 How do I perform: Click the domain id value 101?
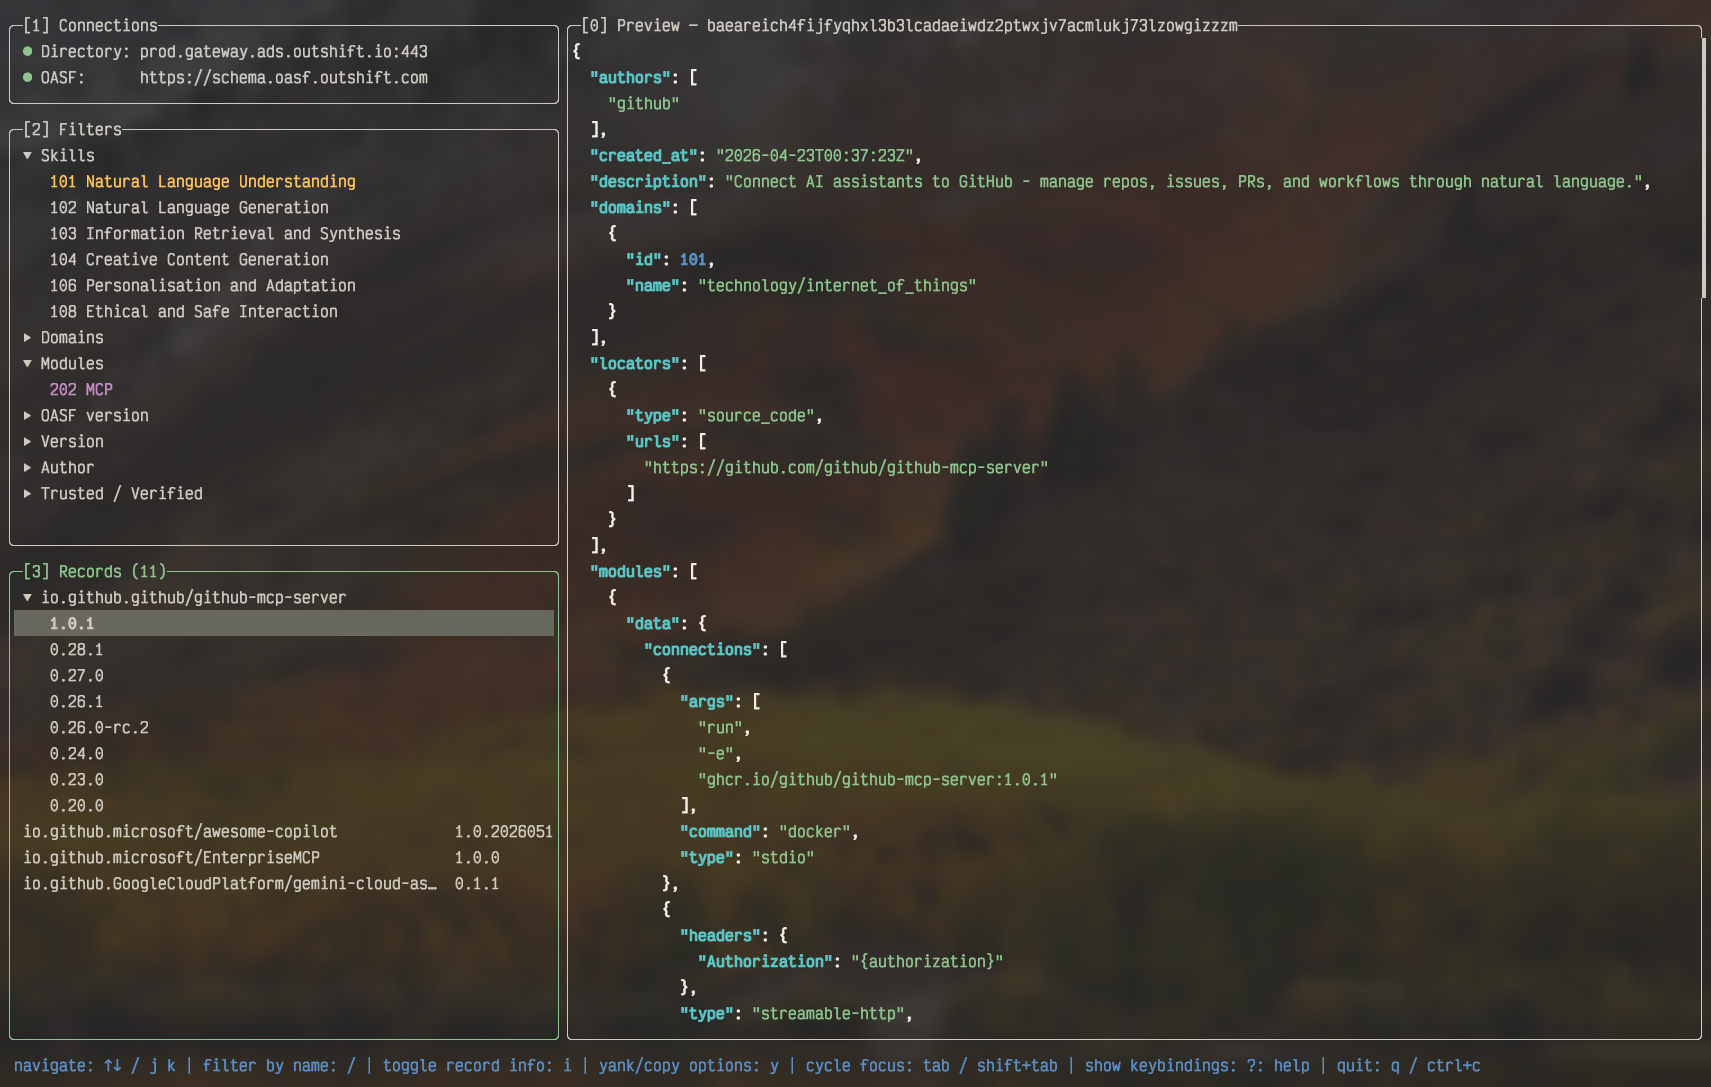pos(693,260)
